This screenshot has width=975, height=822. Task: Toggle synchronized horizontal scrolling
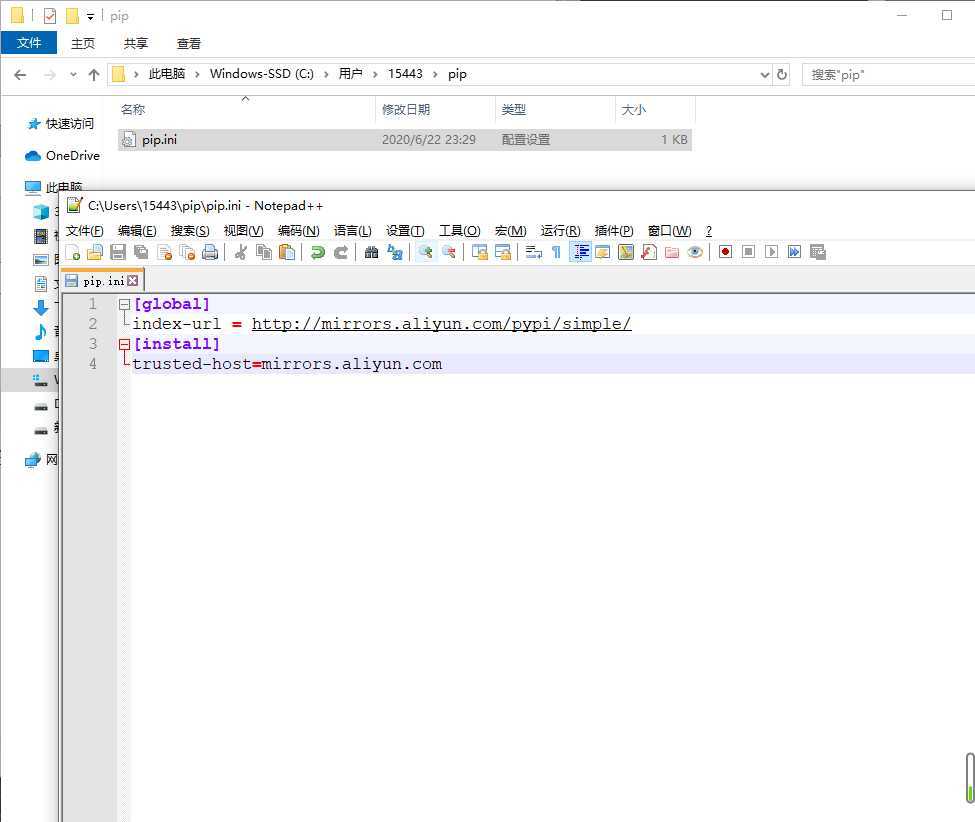point(502,252)
